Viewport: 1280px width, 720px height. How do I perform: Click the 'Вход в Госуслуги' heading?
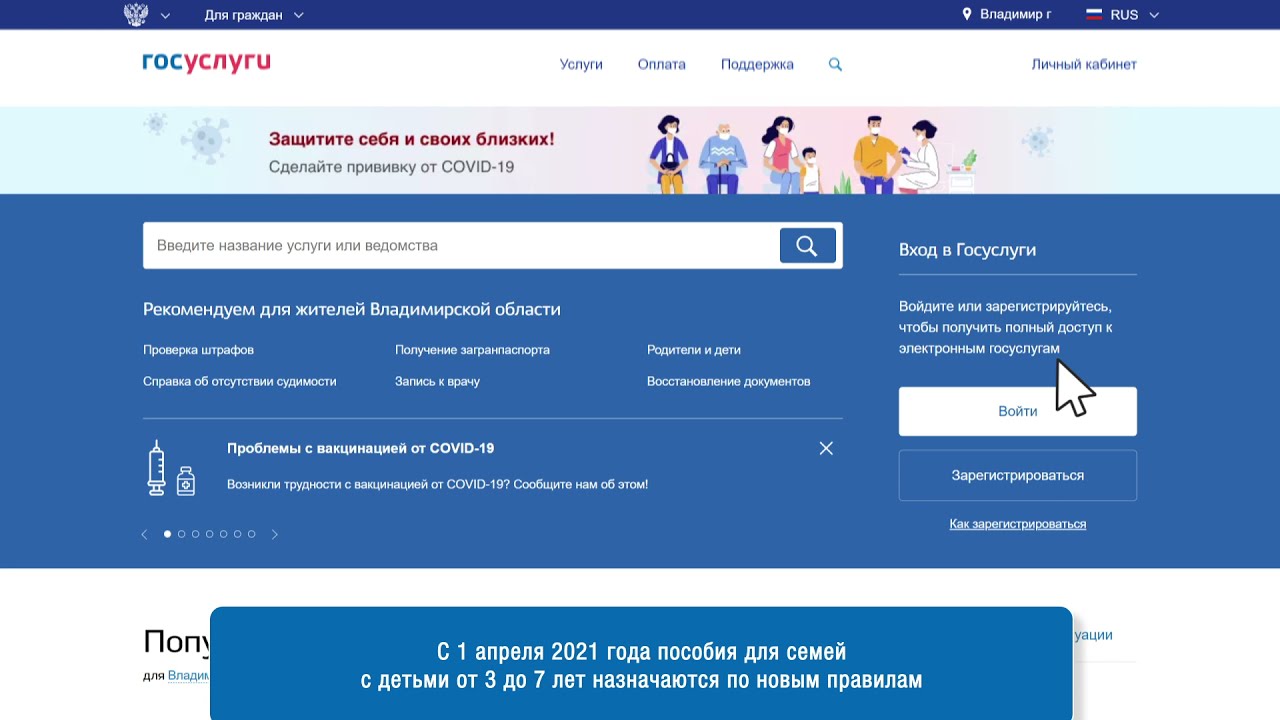pos(967,250)
